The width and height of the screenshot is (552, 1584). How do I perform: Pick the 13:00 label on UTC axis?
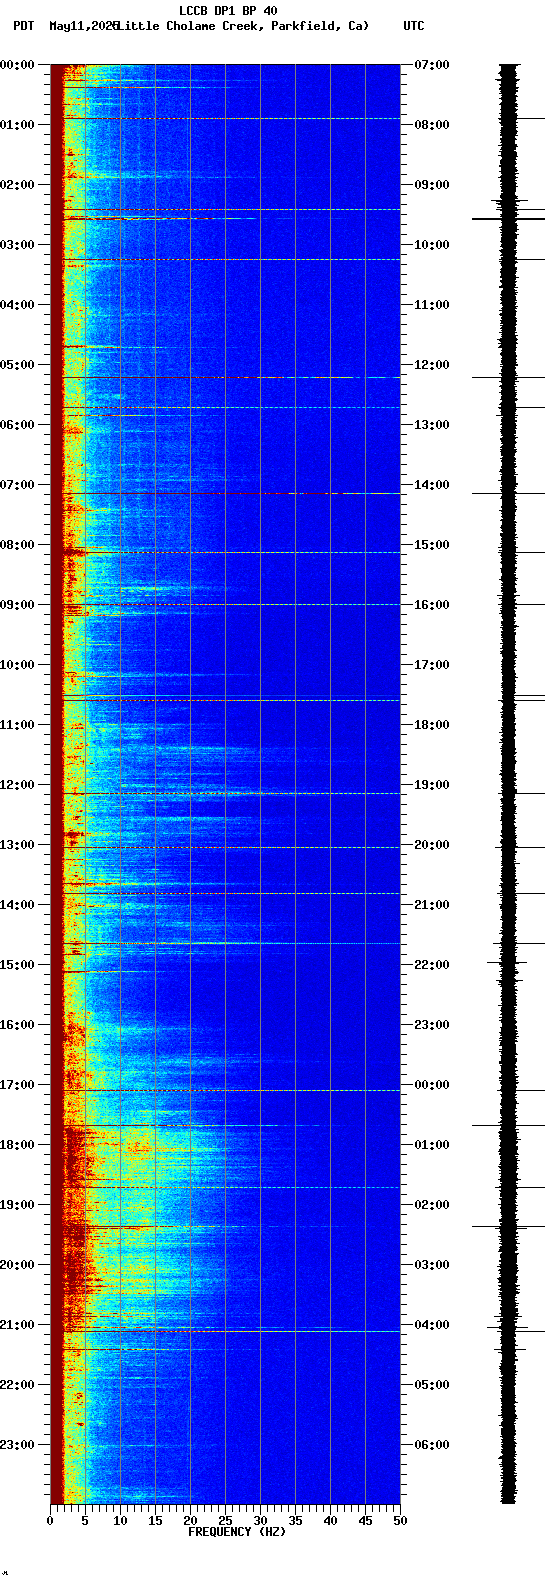[x=432, y=425]
